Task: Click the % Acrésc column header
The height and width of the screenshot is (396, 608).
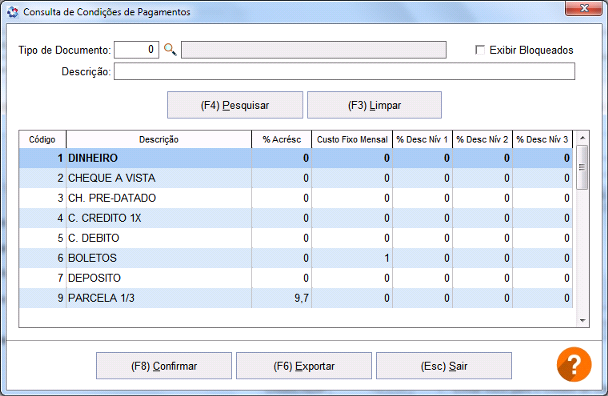Action: coord(282,140)
